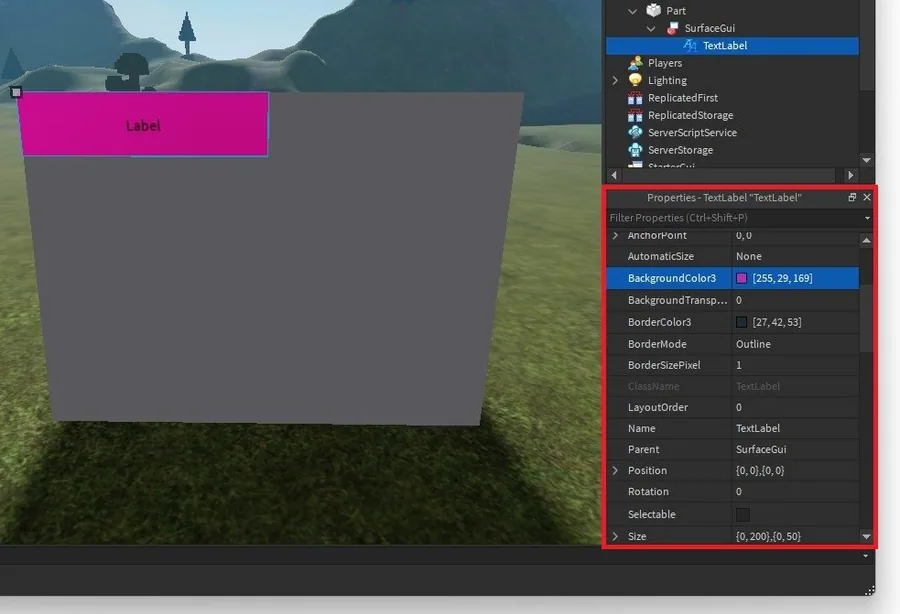Select ReplicatedStorage in the Explorer tree

[x=690, y=115]
